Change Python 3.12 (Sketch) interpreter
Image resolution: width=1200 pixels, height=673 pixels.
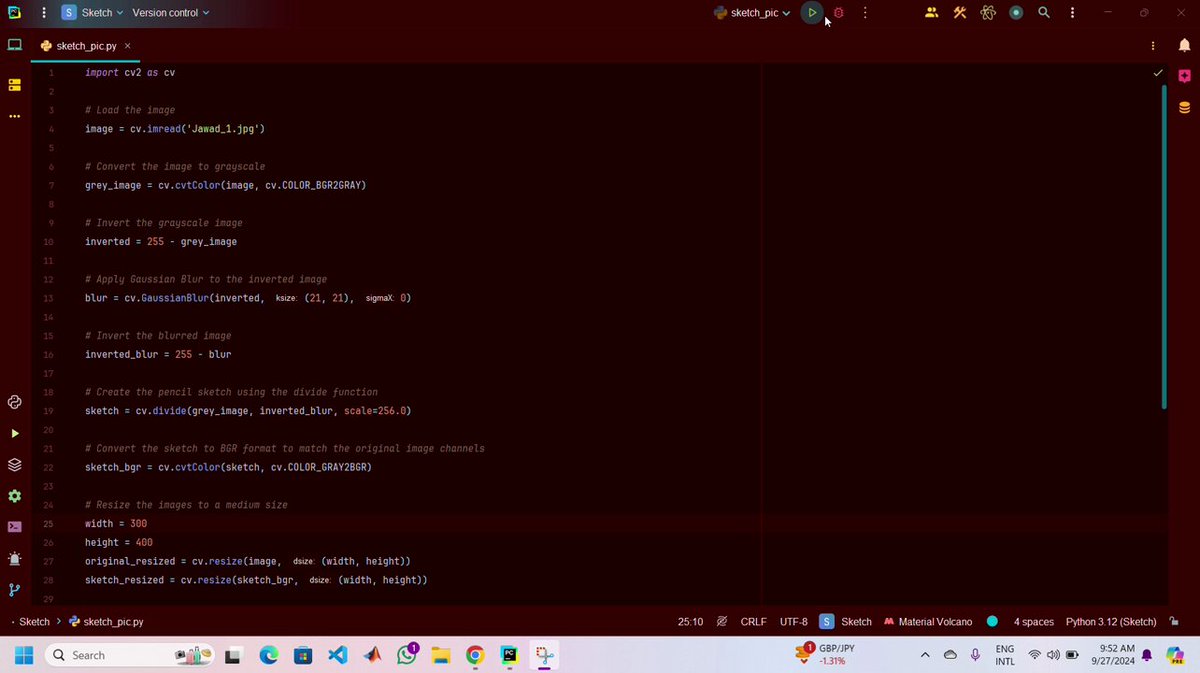click(x=1111, y=621)
